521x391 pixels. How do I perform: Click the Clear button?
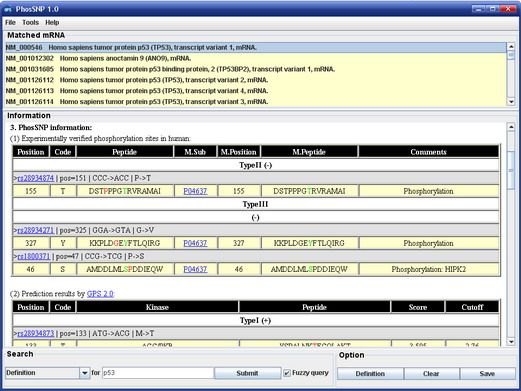(431, 374)
